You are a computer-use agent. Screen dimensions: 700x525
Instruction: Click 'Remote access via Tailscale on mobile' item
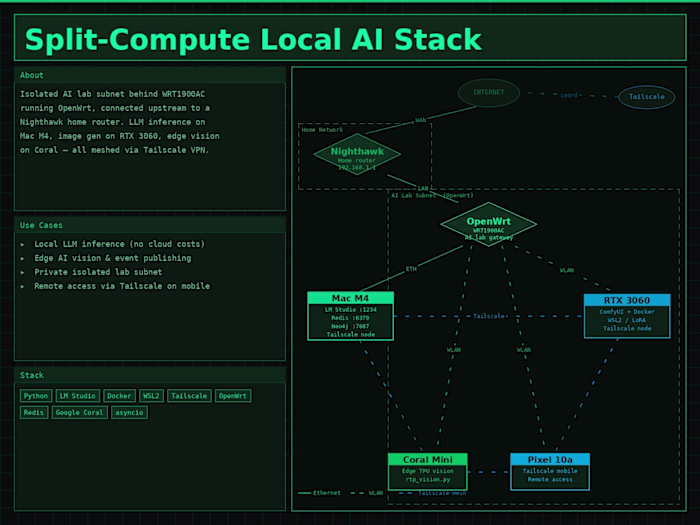[122, 286]
